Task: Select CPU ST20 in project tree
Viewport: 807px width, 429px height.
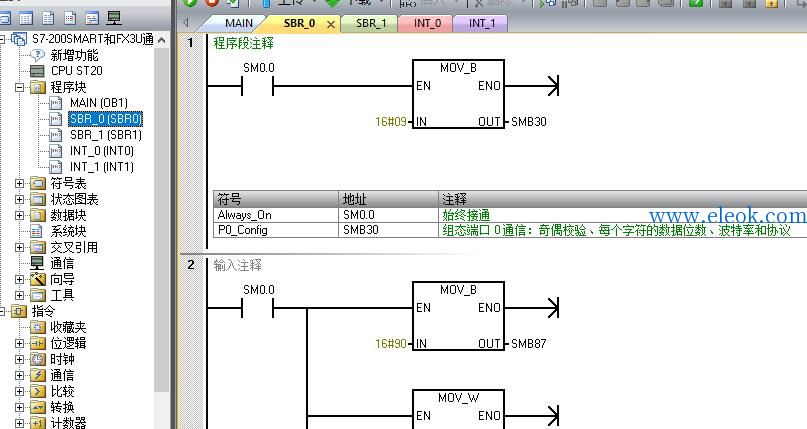Action: (76, 71)
